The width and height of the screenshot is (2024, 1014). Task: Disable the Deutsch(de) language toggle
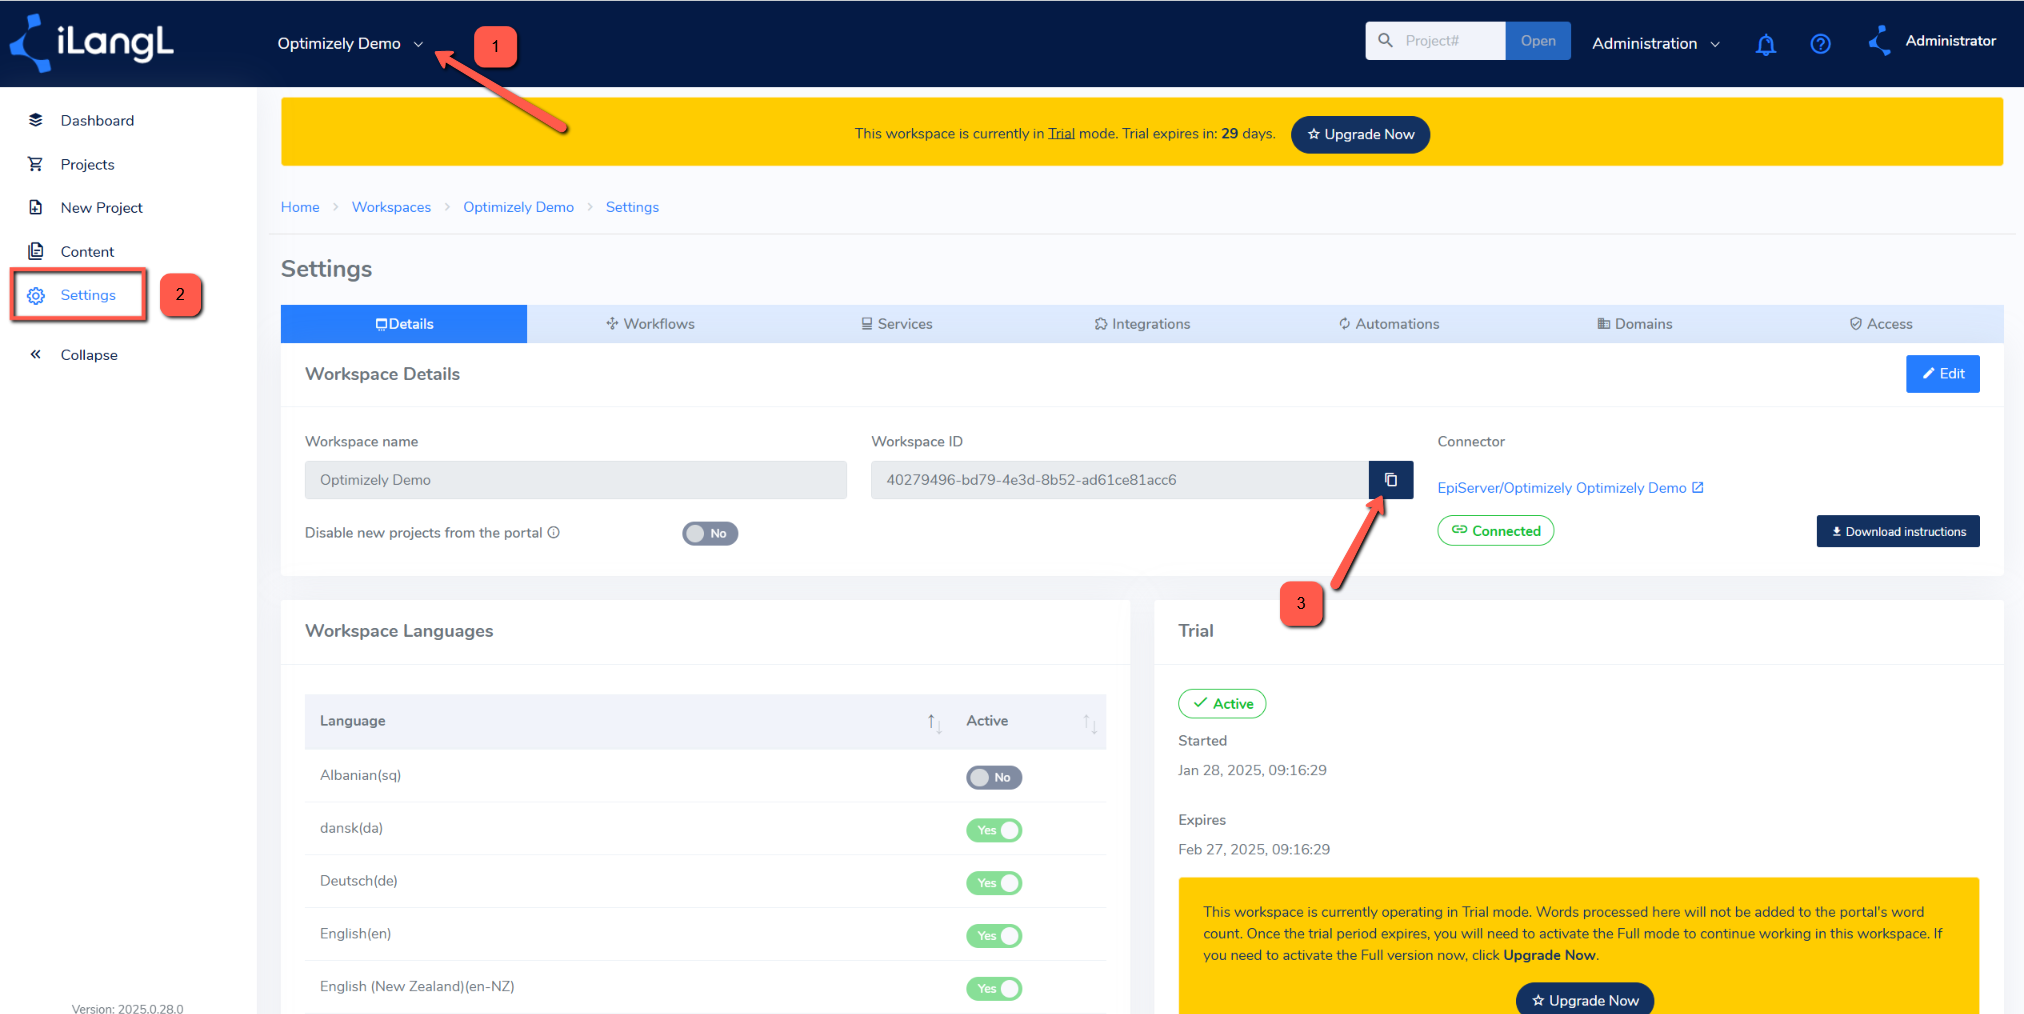[x=993, y=883]
